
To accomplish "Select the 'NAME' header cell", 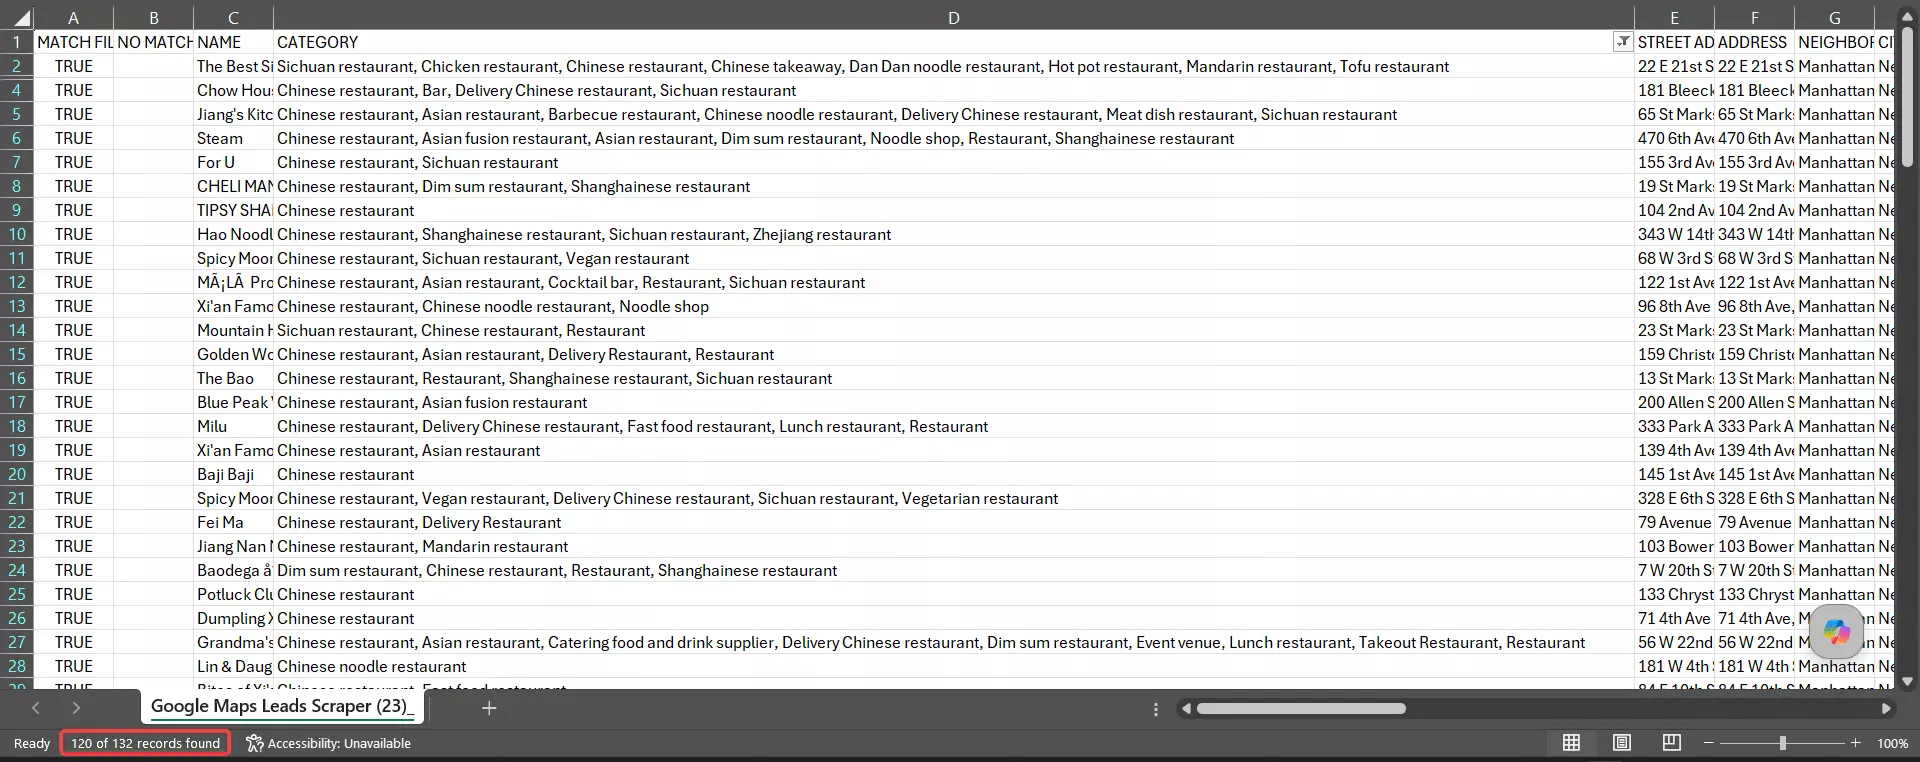I will 233,42.
